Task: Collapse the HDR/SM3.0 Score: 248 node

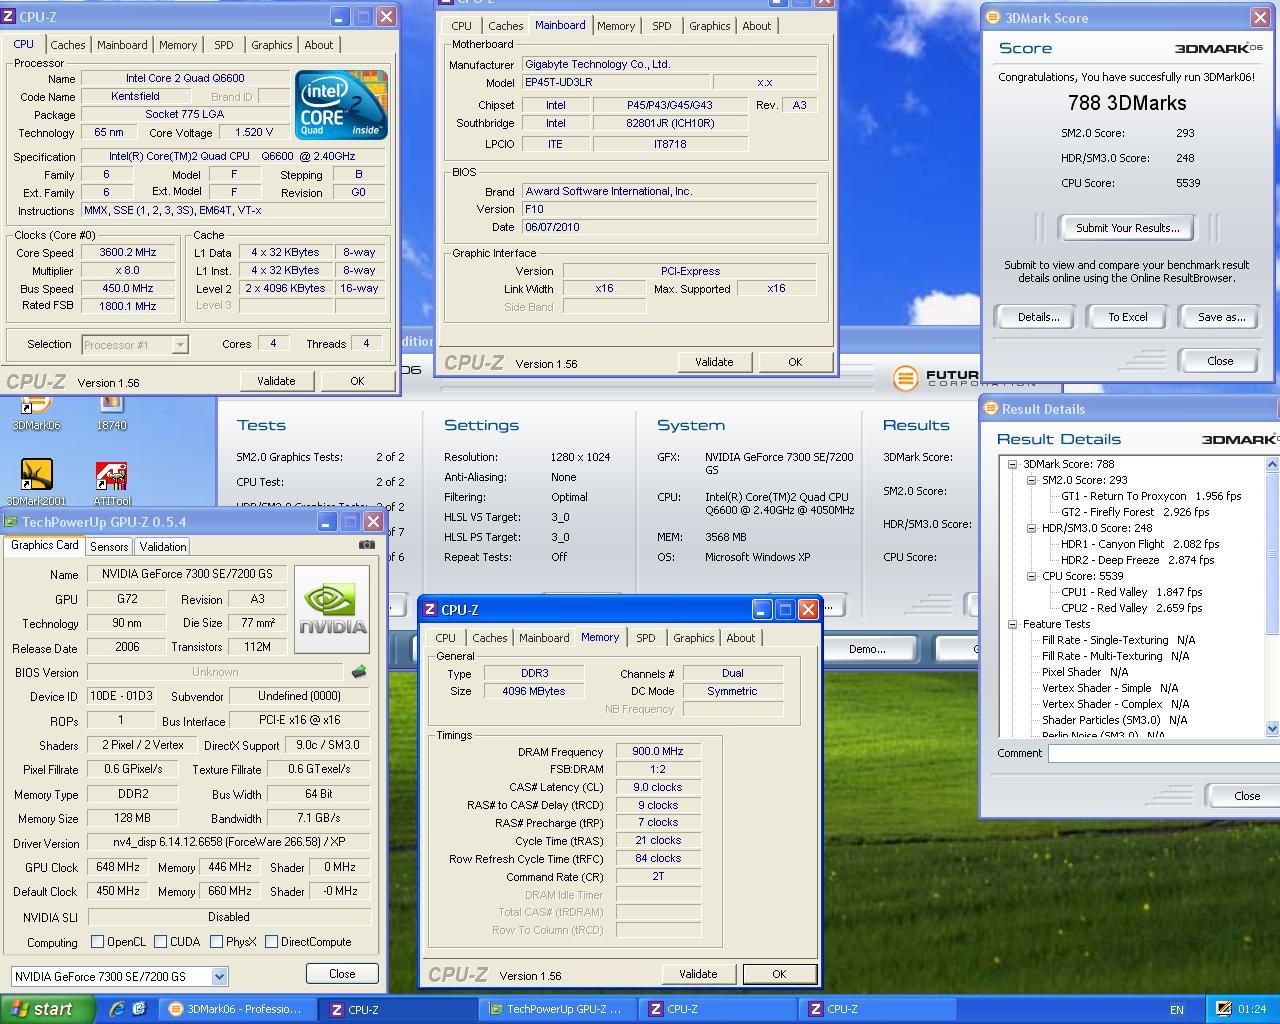Action: [1031, 528]
